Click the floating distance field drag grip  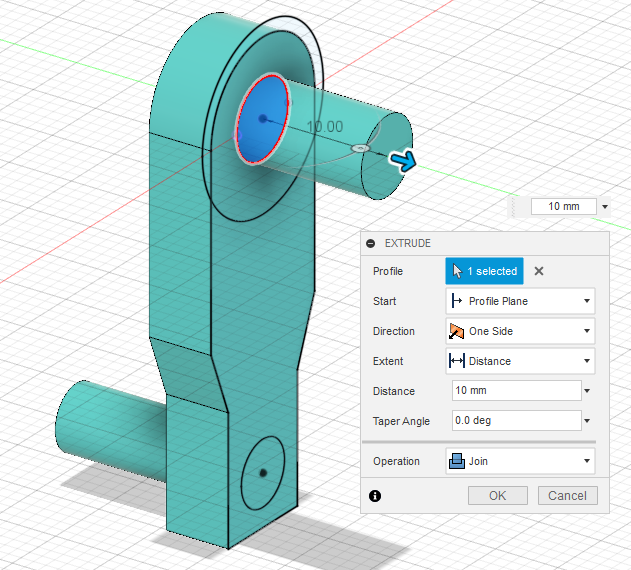tap(513, 207)
